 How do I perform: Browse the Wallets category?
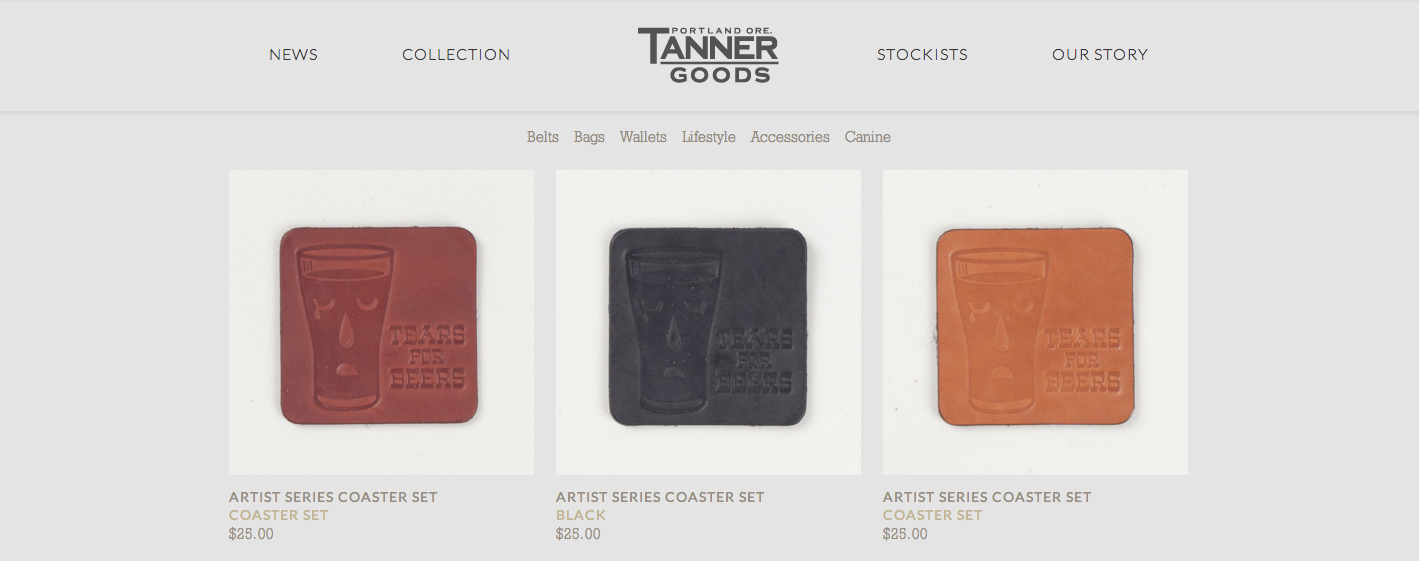(x=643, y=137)
